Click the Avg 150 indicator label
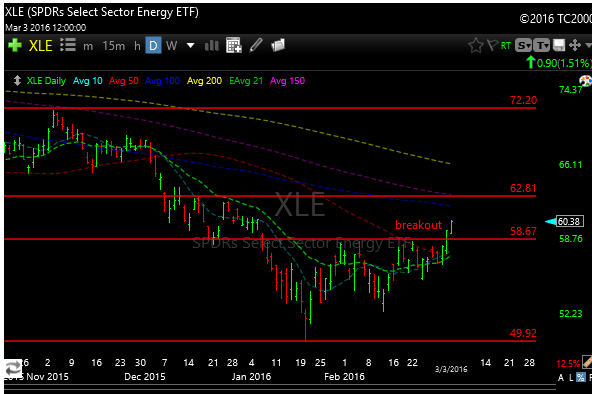Viewport: 592px width, 394px height. (x=287, y=81)
